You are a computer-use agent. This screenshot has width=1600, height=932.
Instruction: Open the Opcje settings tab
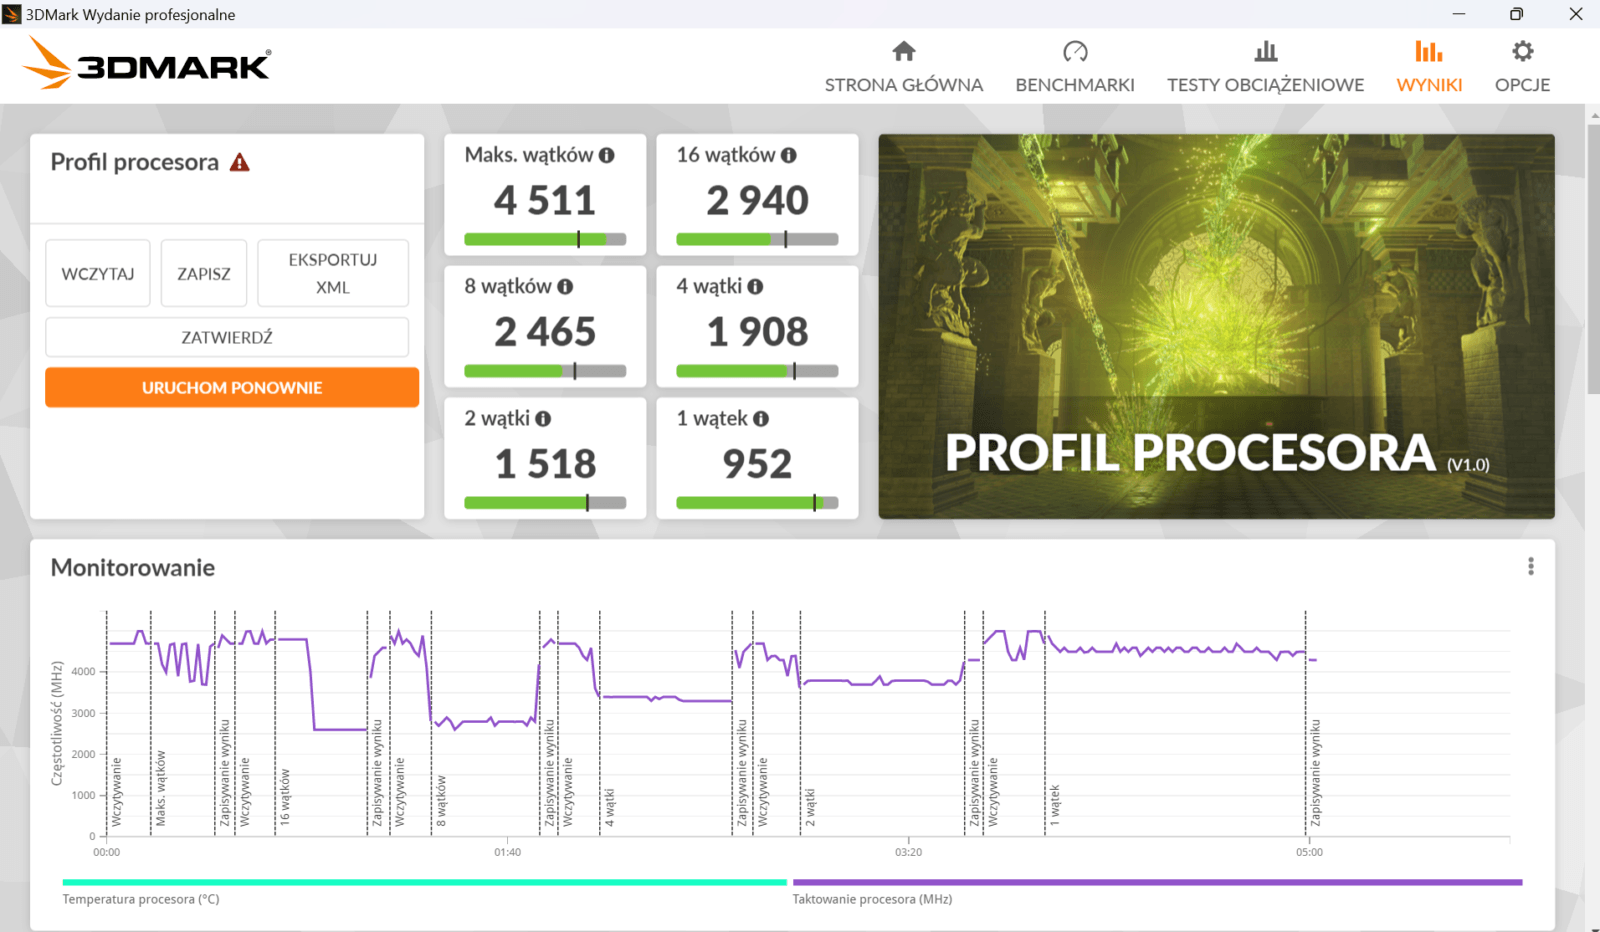pos(1522,67)
